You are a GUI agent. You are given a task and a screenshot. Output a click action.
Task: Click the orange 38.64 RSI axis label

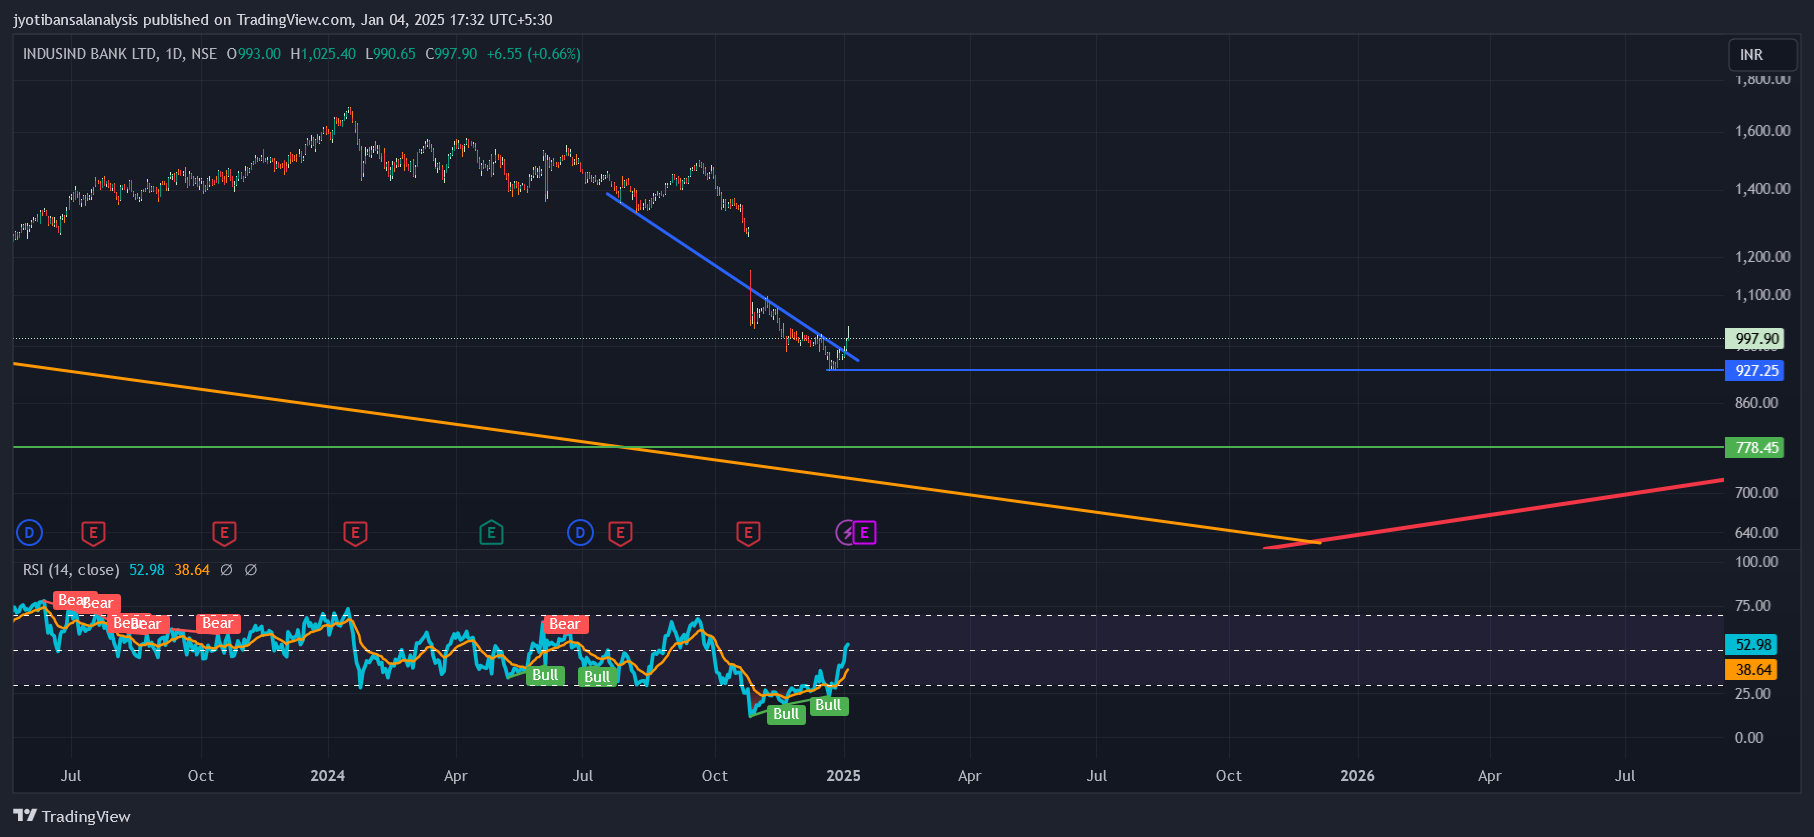[x=1751, y=670]
